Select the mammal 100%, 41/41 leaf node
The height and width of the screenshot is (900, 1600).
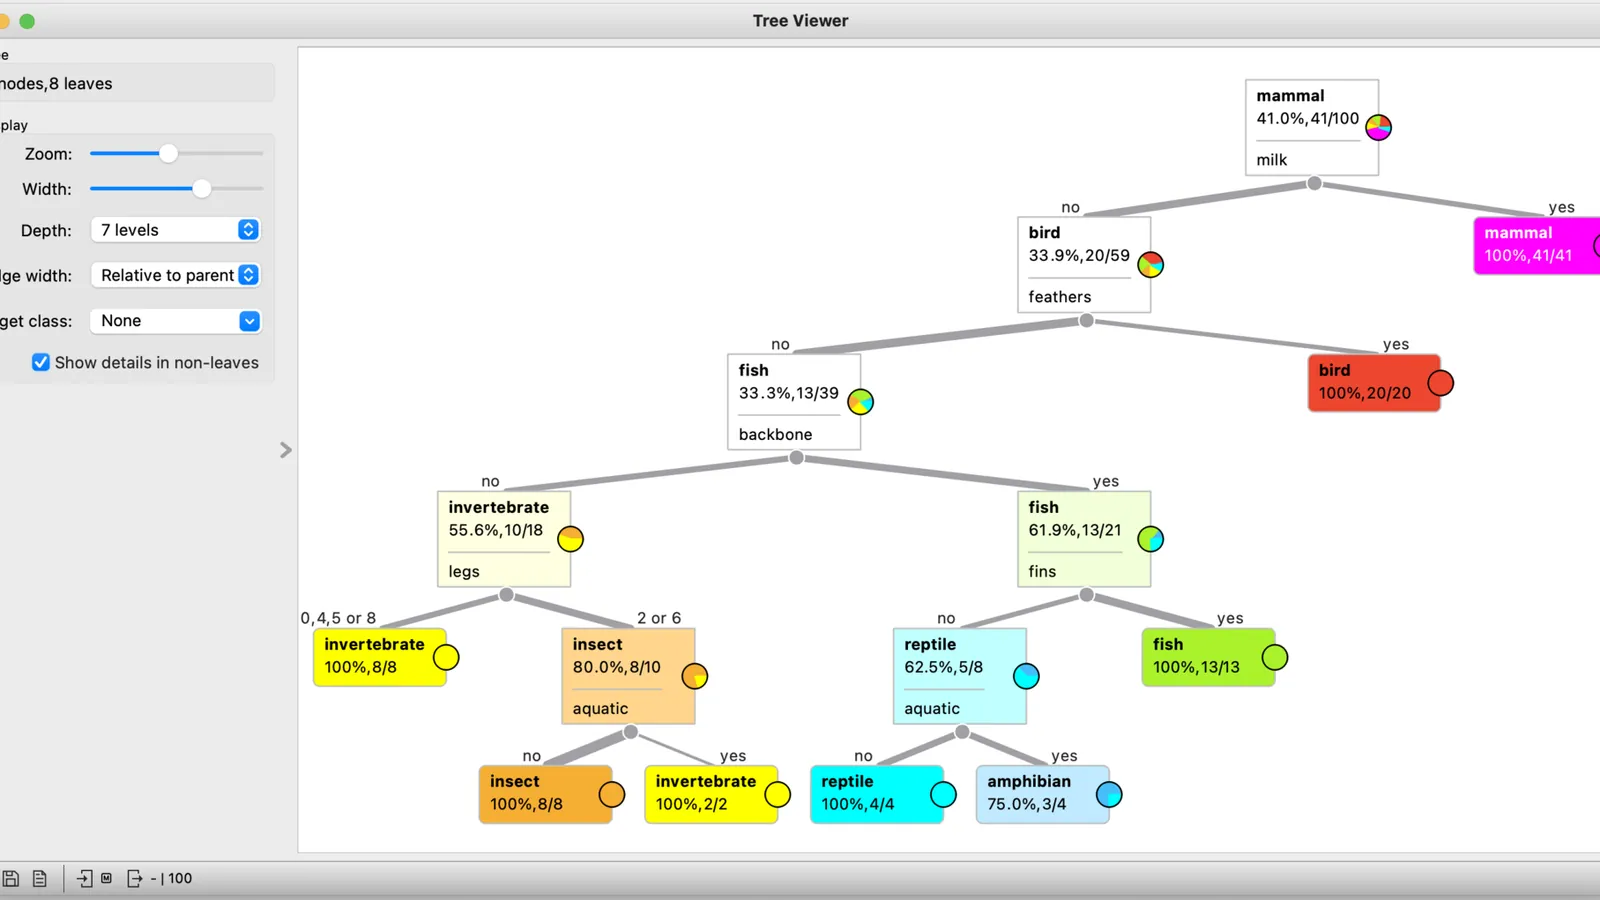1537,245
